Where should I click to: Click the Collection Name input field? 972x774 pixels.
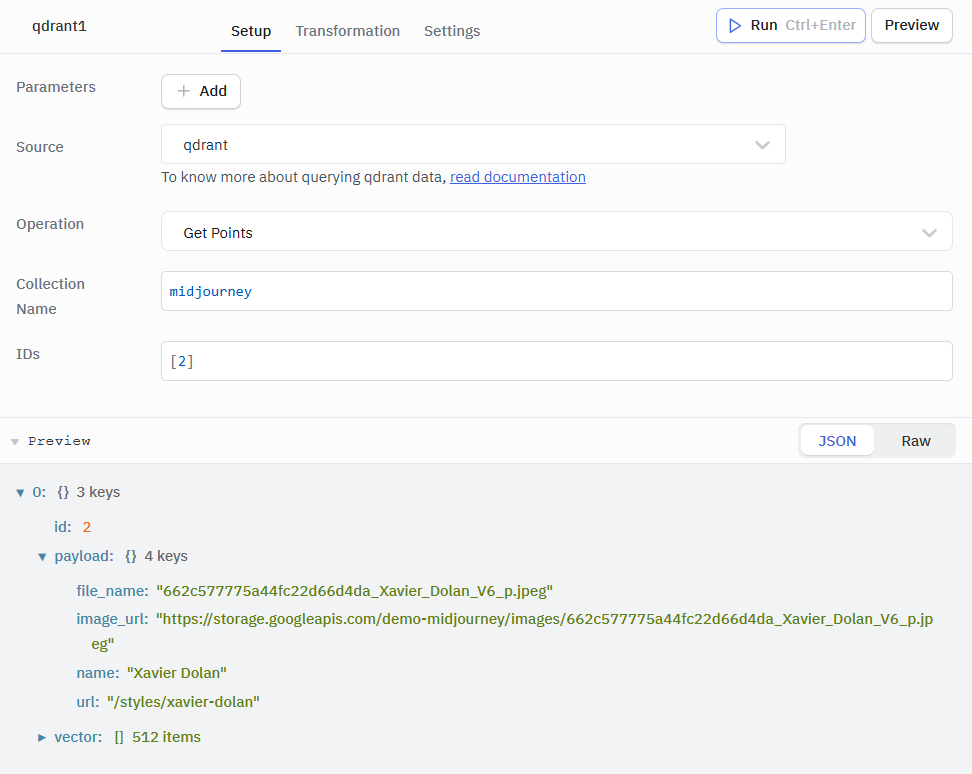(x=557, y=291)
